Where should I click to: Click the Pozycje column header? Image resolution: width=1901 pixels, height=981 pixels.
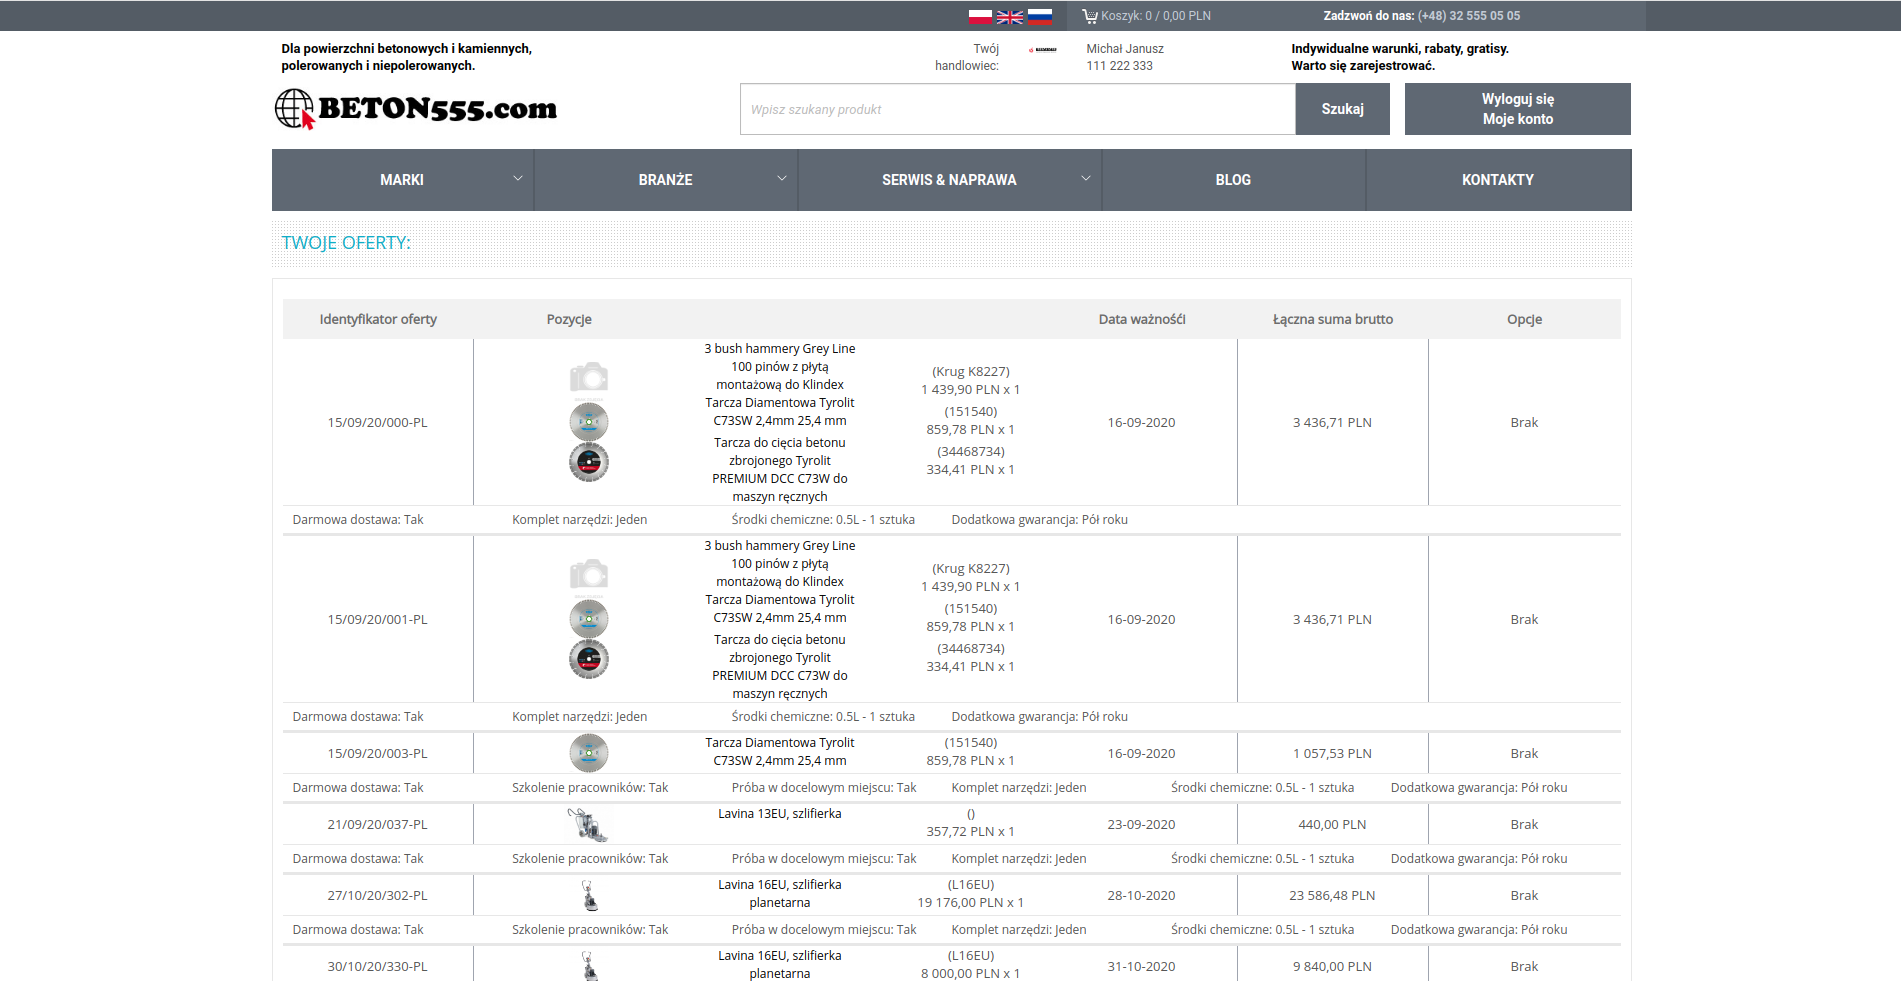pyautogui.click(x=569, y=319)
